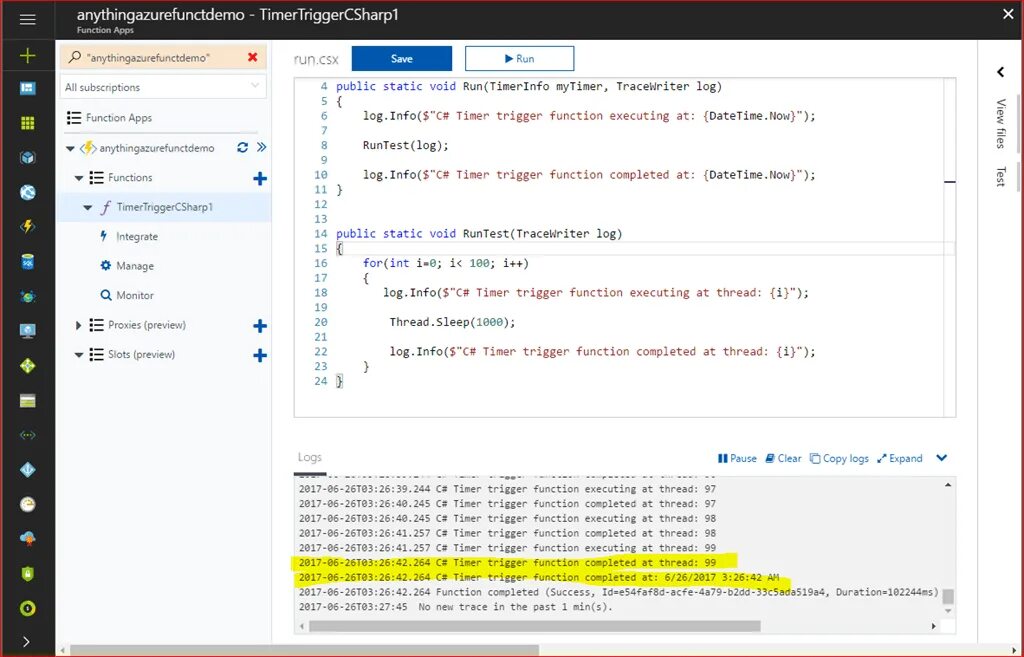The height and width of the screenshot is (657, 1024).
Task: Collapse the Slots (preview) node
Action: (79, 355)
